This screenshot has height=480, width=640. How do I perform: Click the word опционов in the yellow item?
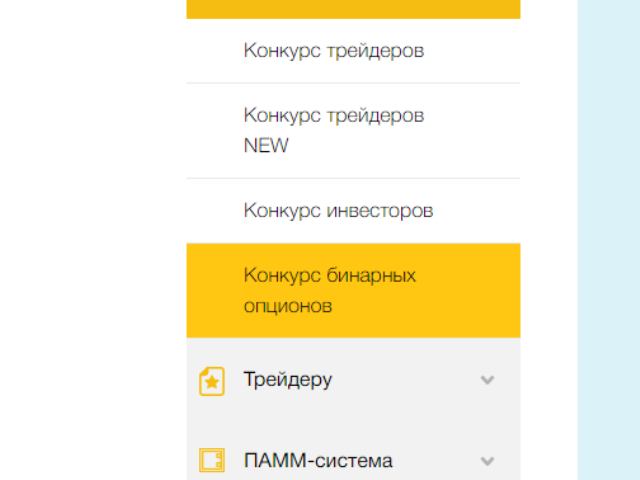[x=288, y=307]
